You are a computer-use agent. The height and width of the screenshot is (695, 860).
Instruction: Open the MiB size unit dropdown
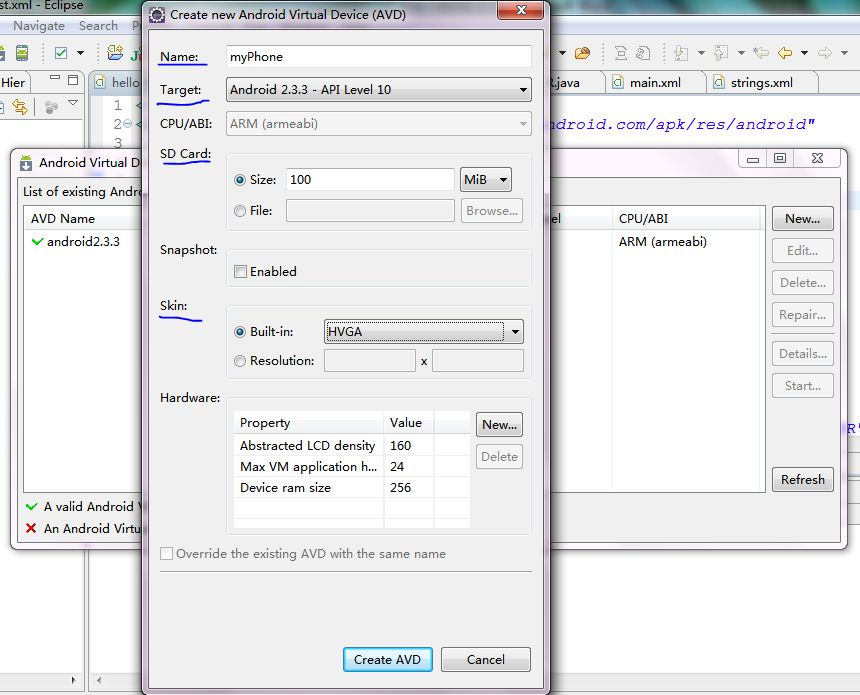pyautogui.click(x=485, y=179)
